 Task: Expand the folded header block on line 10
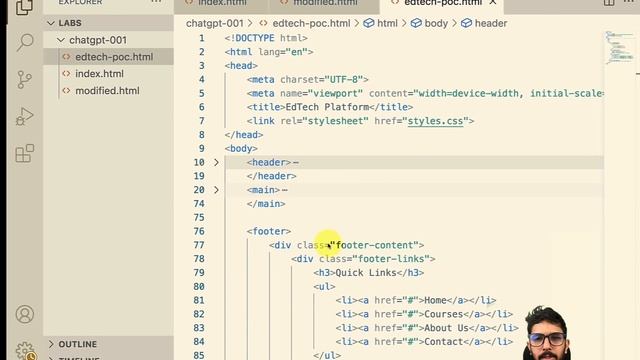[x=216, y=162]
